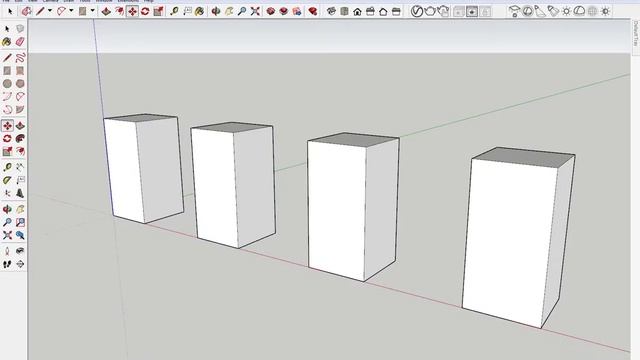Viewport: 640px width, 360px height.
Task: Choose the Text label tool in top toolbar
Action: (187, 11)
